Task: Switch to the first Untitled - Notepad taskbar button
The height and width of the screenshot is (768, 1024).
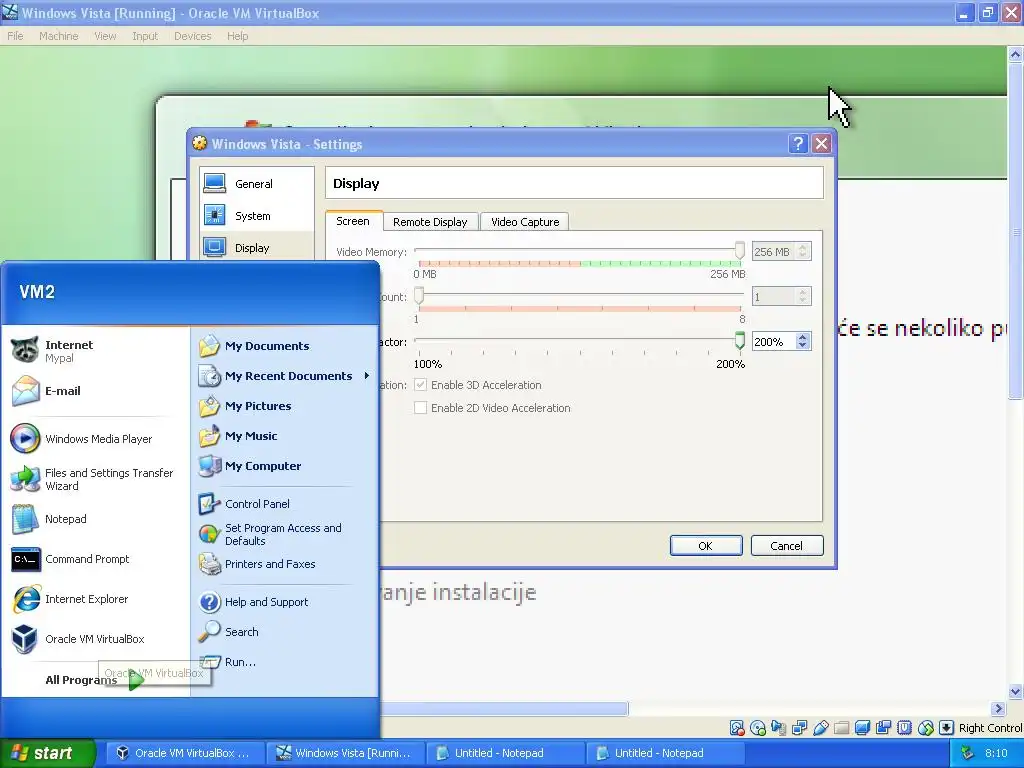Action: click(505, 753)
